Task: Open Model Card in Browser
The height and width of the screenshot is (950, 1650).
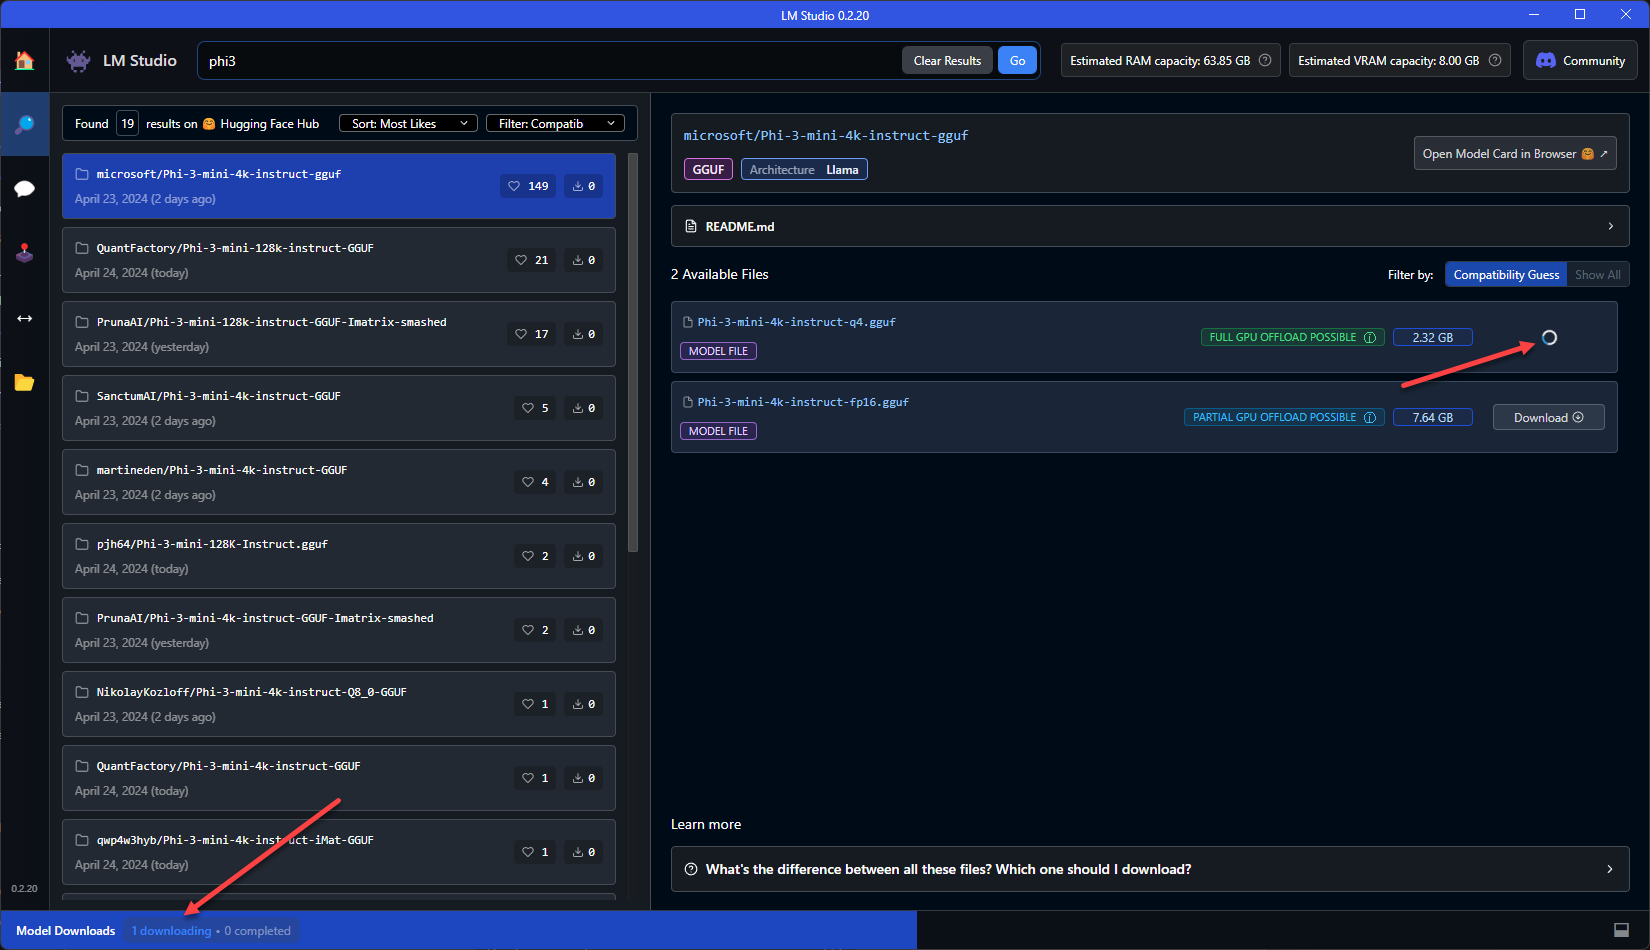Action: (1515, 154)
